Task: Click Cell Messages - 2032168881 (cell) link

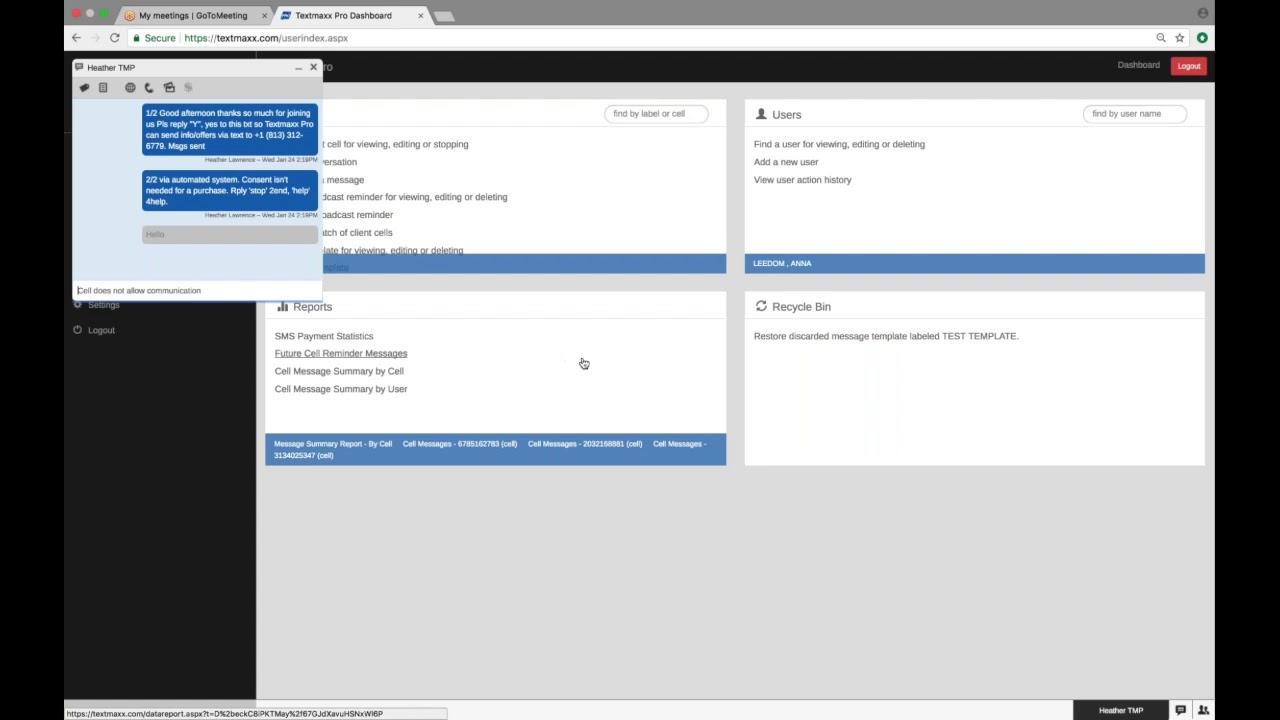Action: (x=585, y=444)
